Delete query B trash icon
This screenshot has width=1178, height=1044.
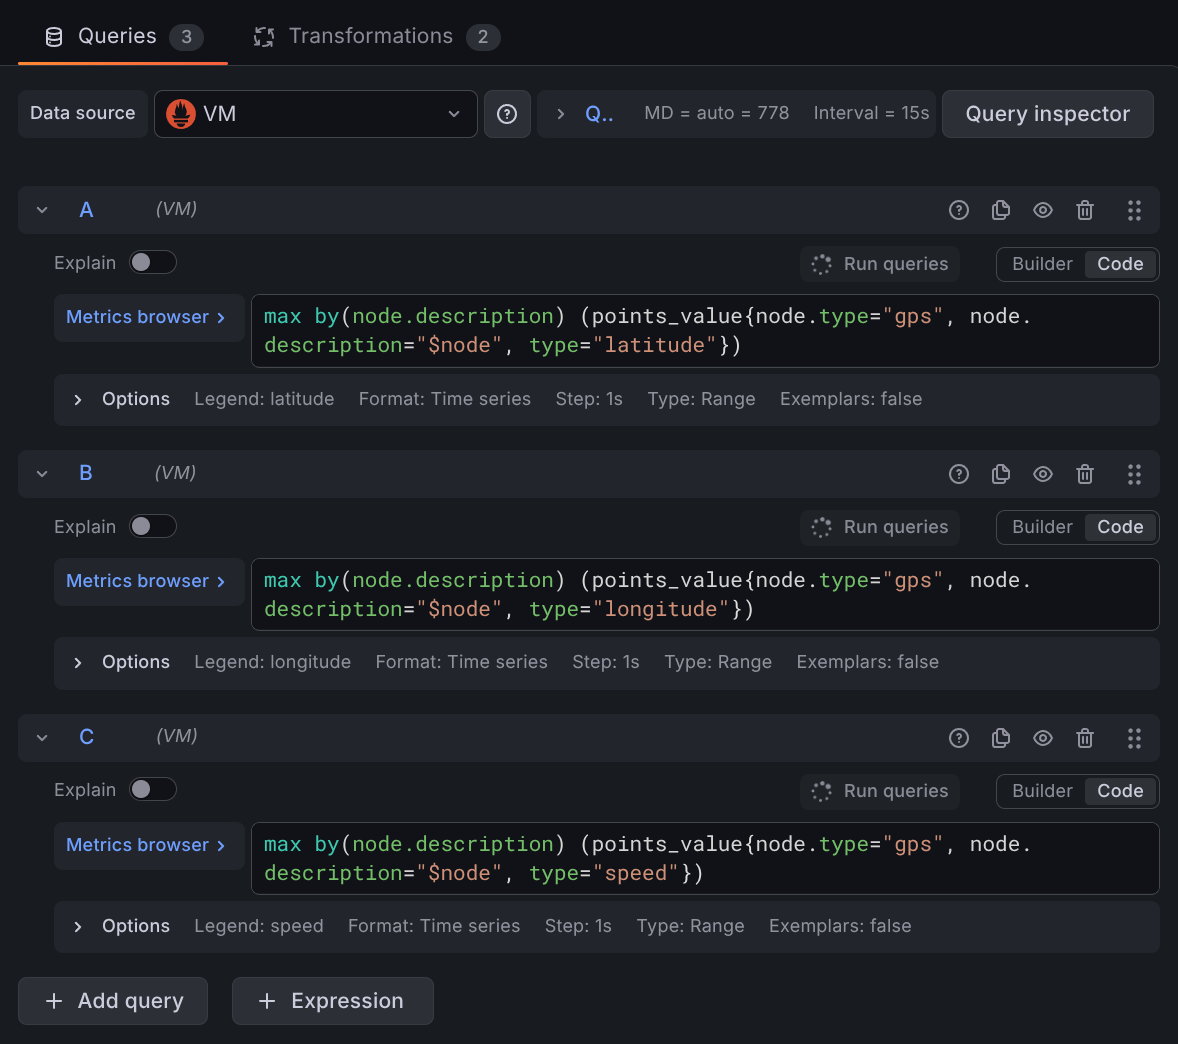(1085, 474)
